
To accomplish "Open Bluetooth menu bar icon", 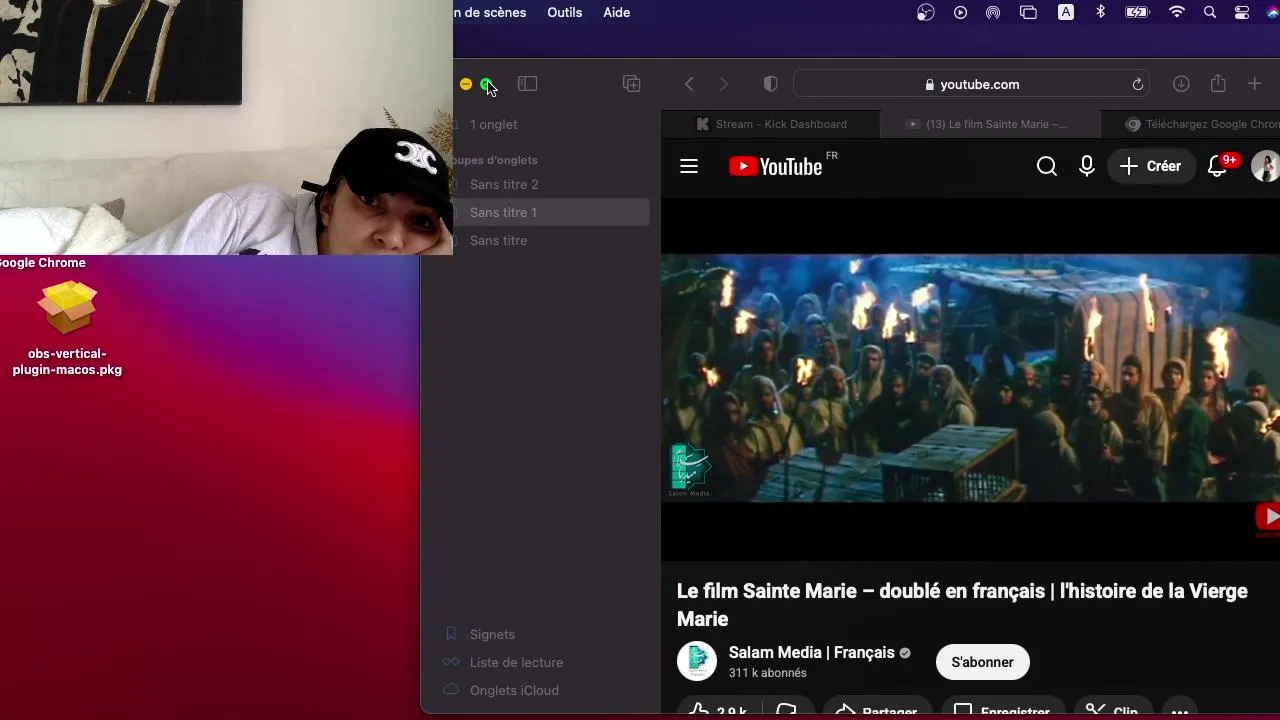I will tap(1101, 13).
